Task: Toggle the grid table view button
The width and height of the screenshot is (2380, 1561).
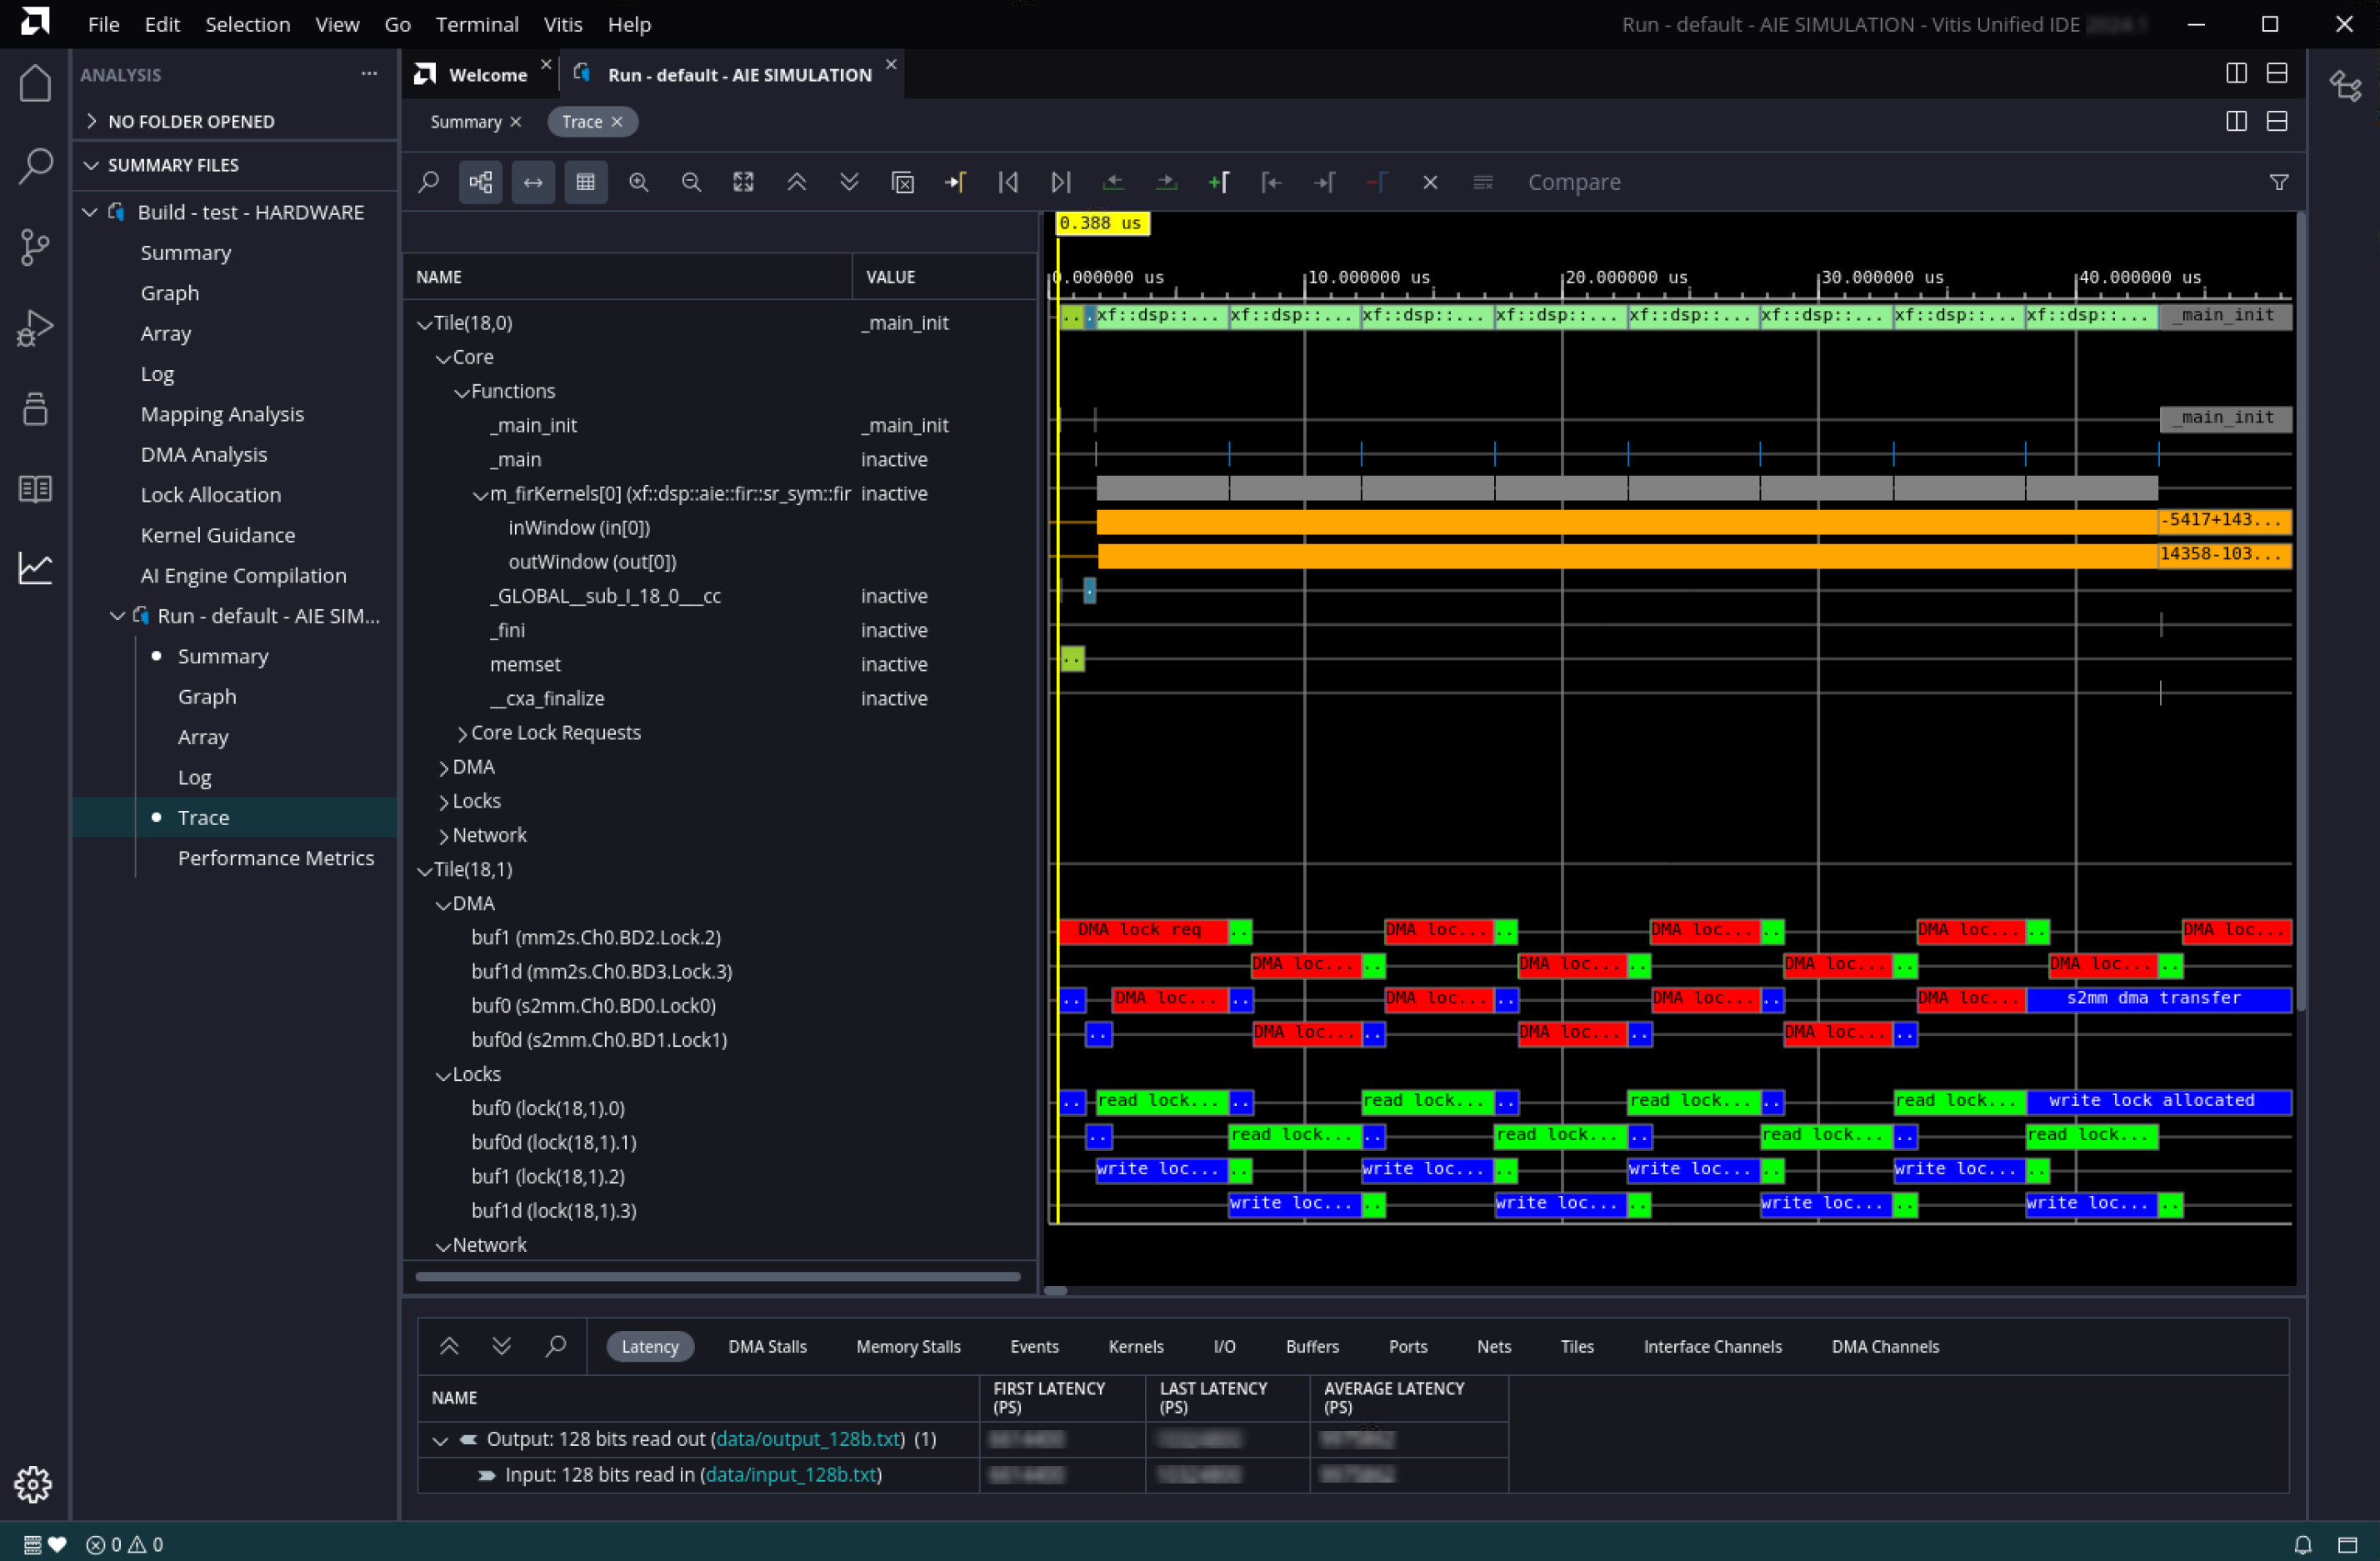Action: pyautogui.click(x=586, y=182)
